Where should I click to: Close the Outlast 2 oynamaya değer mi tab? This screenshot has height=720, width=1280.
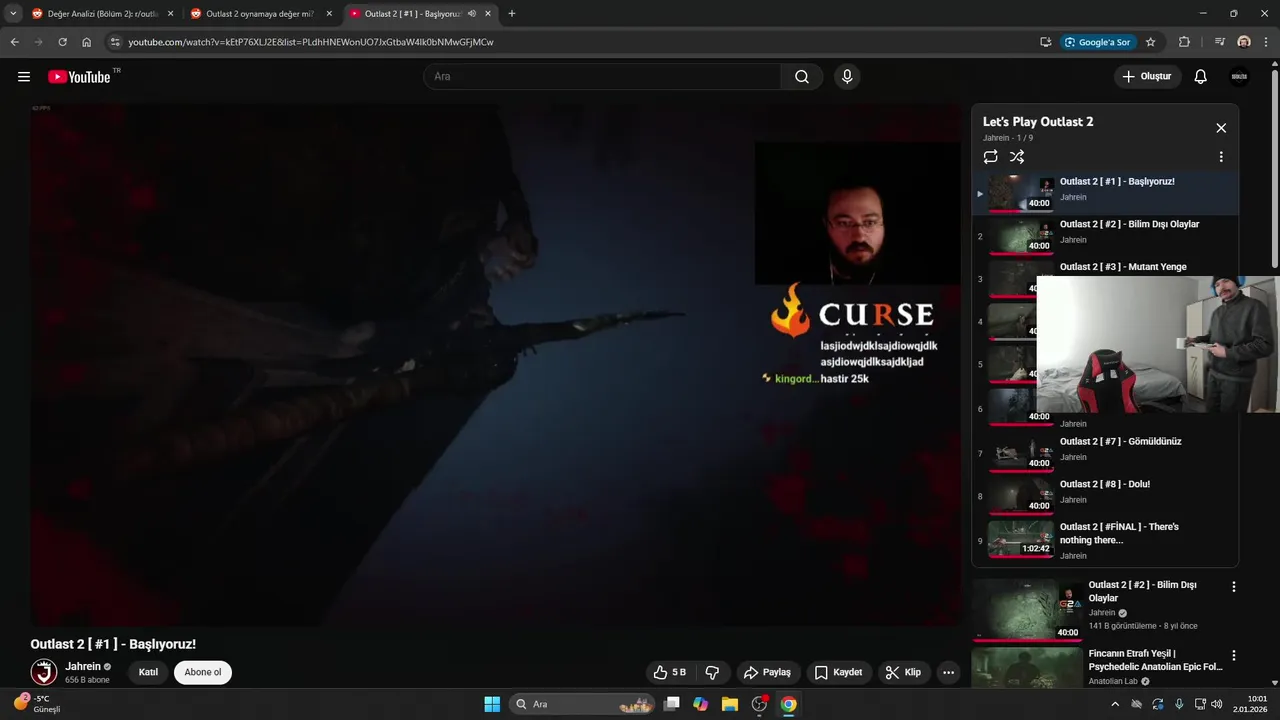pyautogui.click(x=329, y=14)
